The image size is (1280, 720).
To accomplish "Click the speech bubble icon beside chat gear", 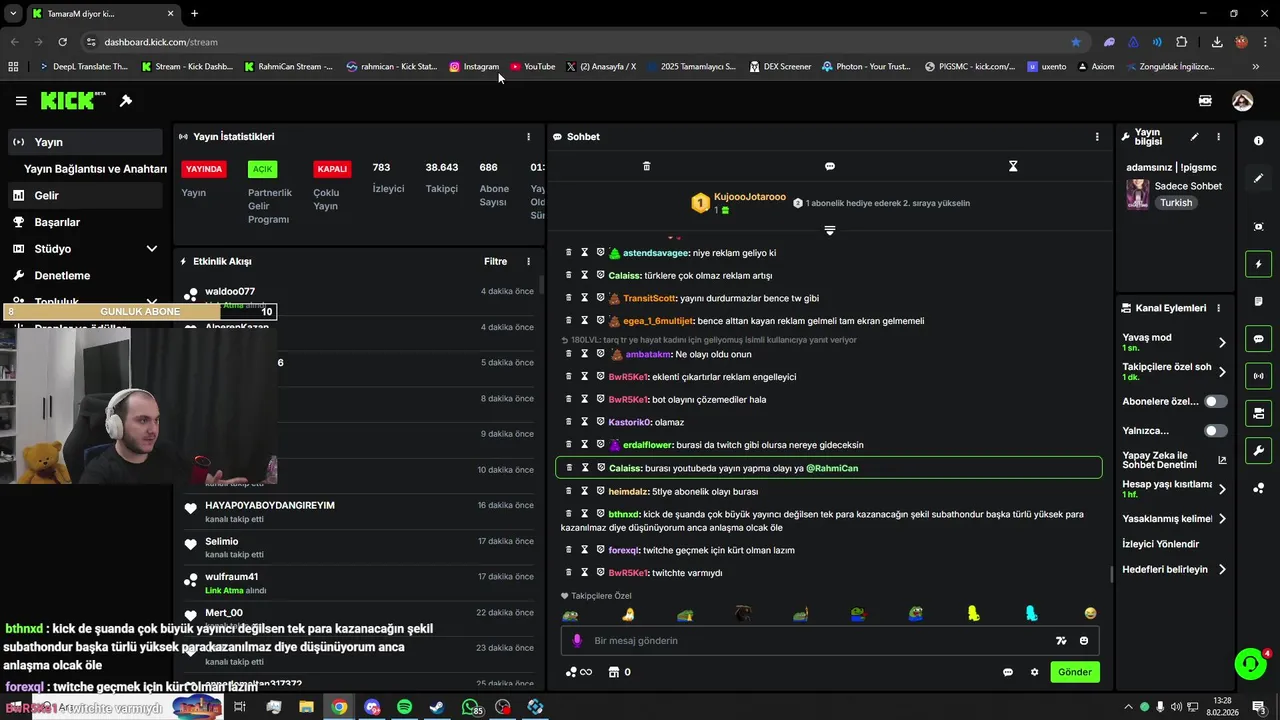I will 1008,672.
